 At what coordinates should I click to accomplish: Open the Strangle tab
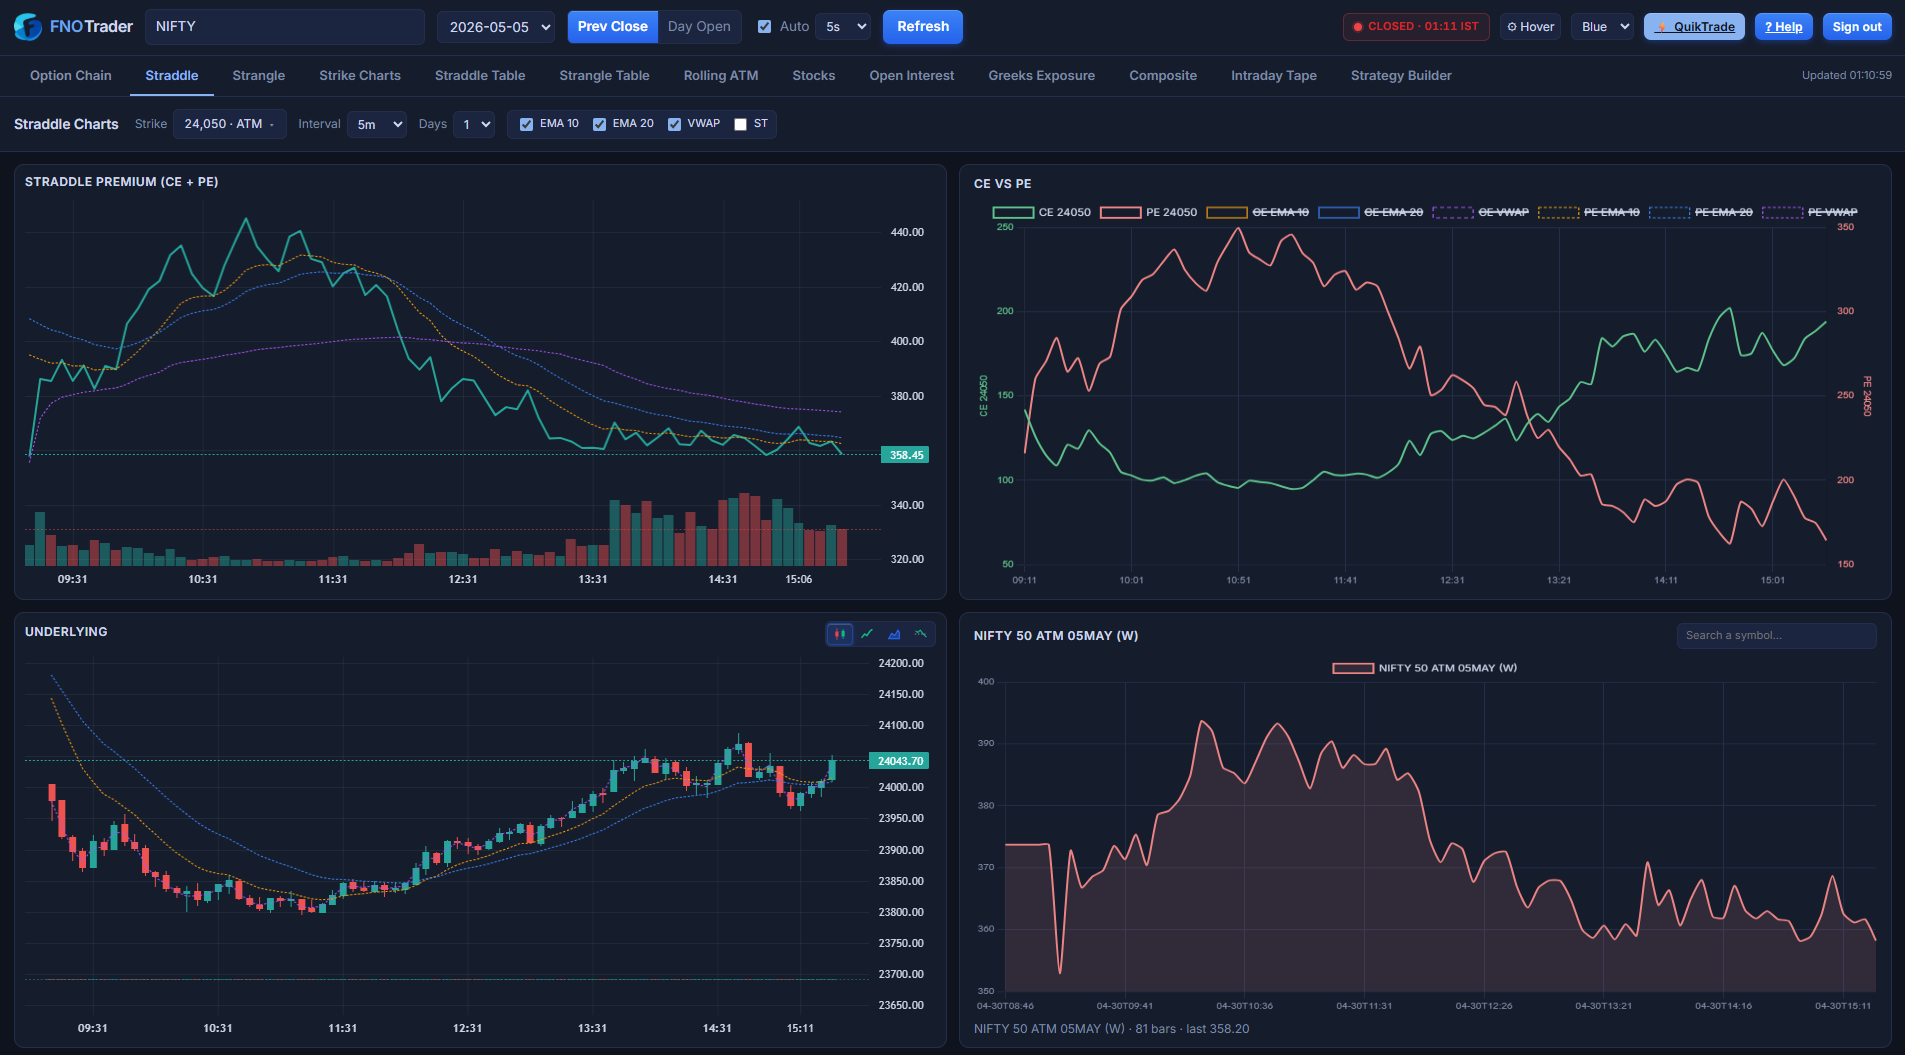point(258,76)
